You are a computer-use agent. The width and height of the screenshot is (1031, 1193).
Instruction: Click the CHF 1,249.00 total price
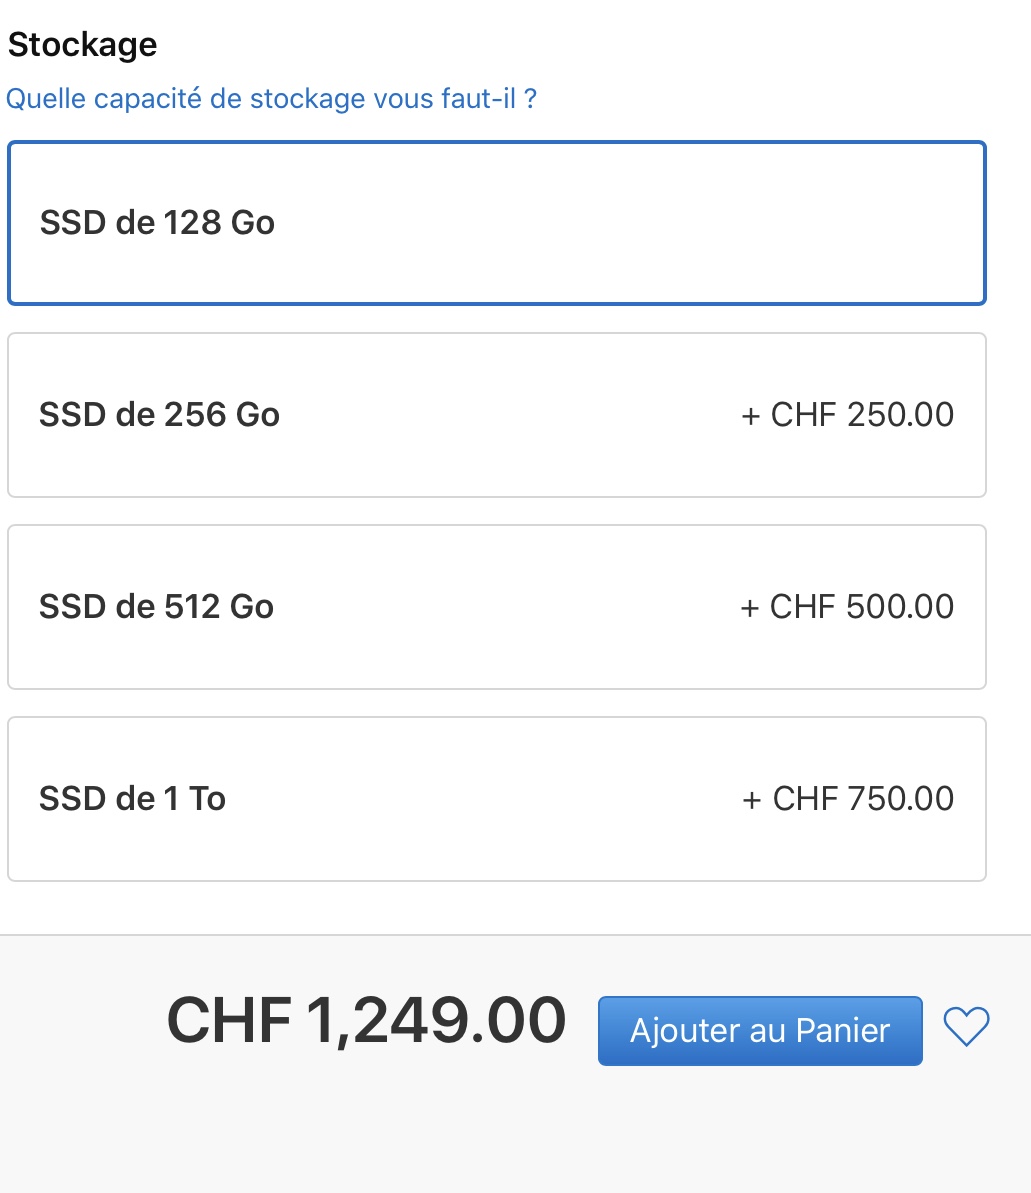pyautogui.click(x=366, y=1021)
